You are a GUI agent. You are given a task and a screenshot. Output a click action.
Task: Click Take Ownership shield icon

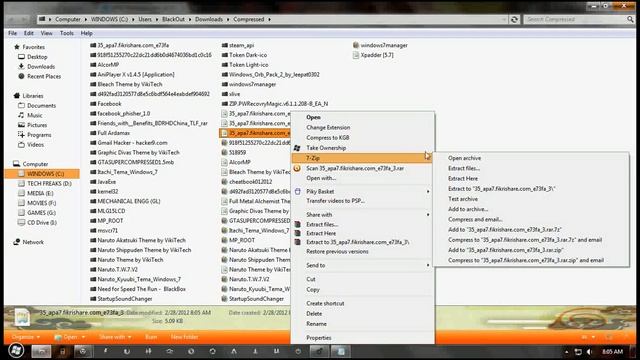[x=297, y=148]
